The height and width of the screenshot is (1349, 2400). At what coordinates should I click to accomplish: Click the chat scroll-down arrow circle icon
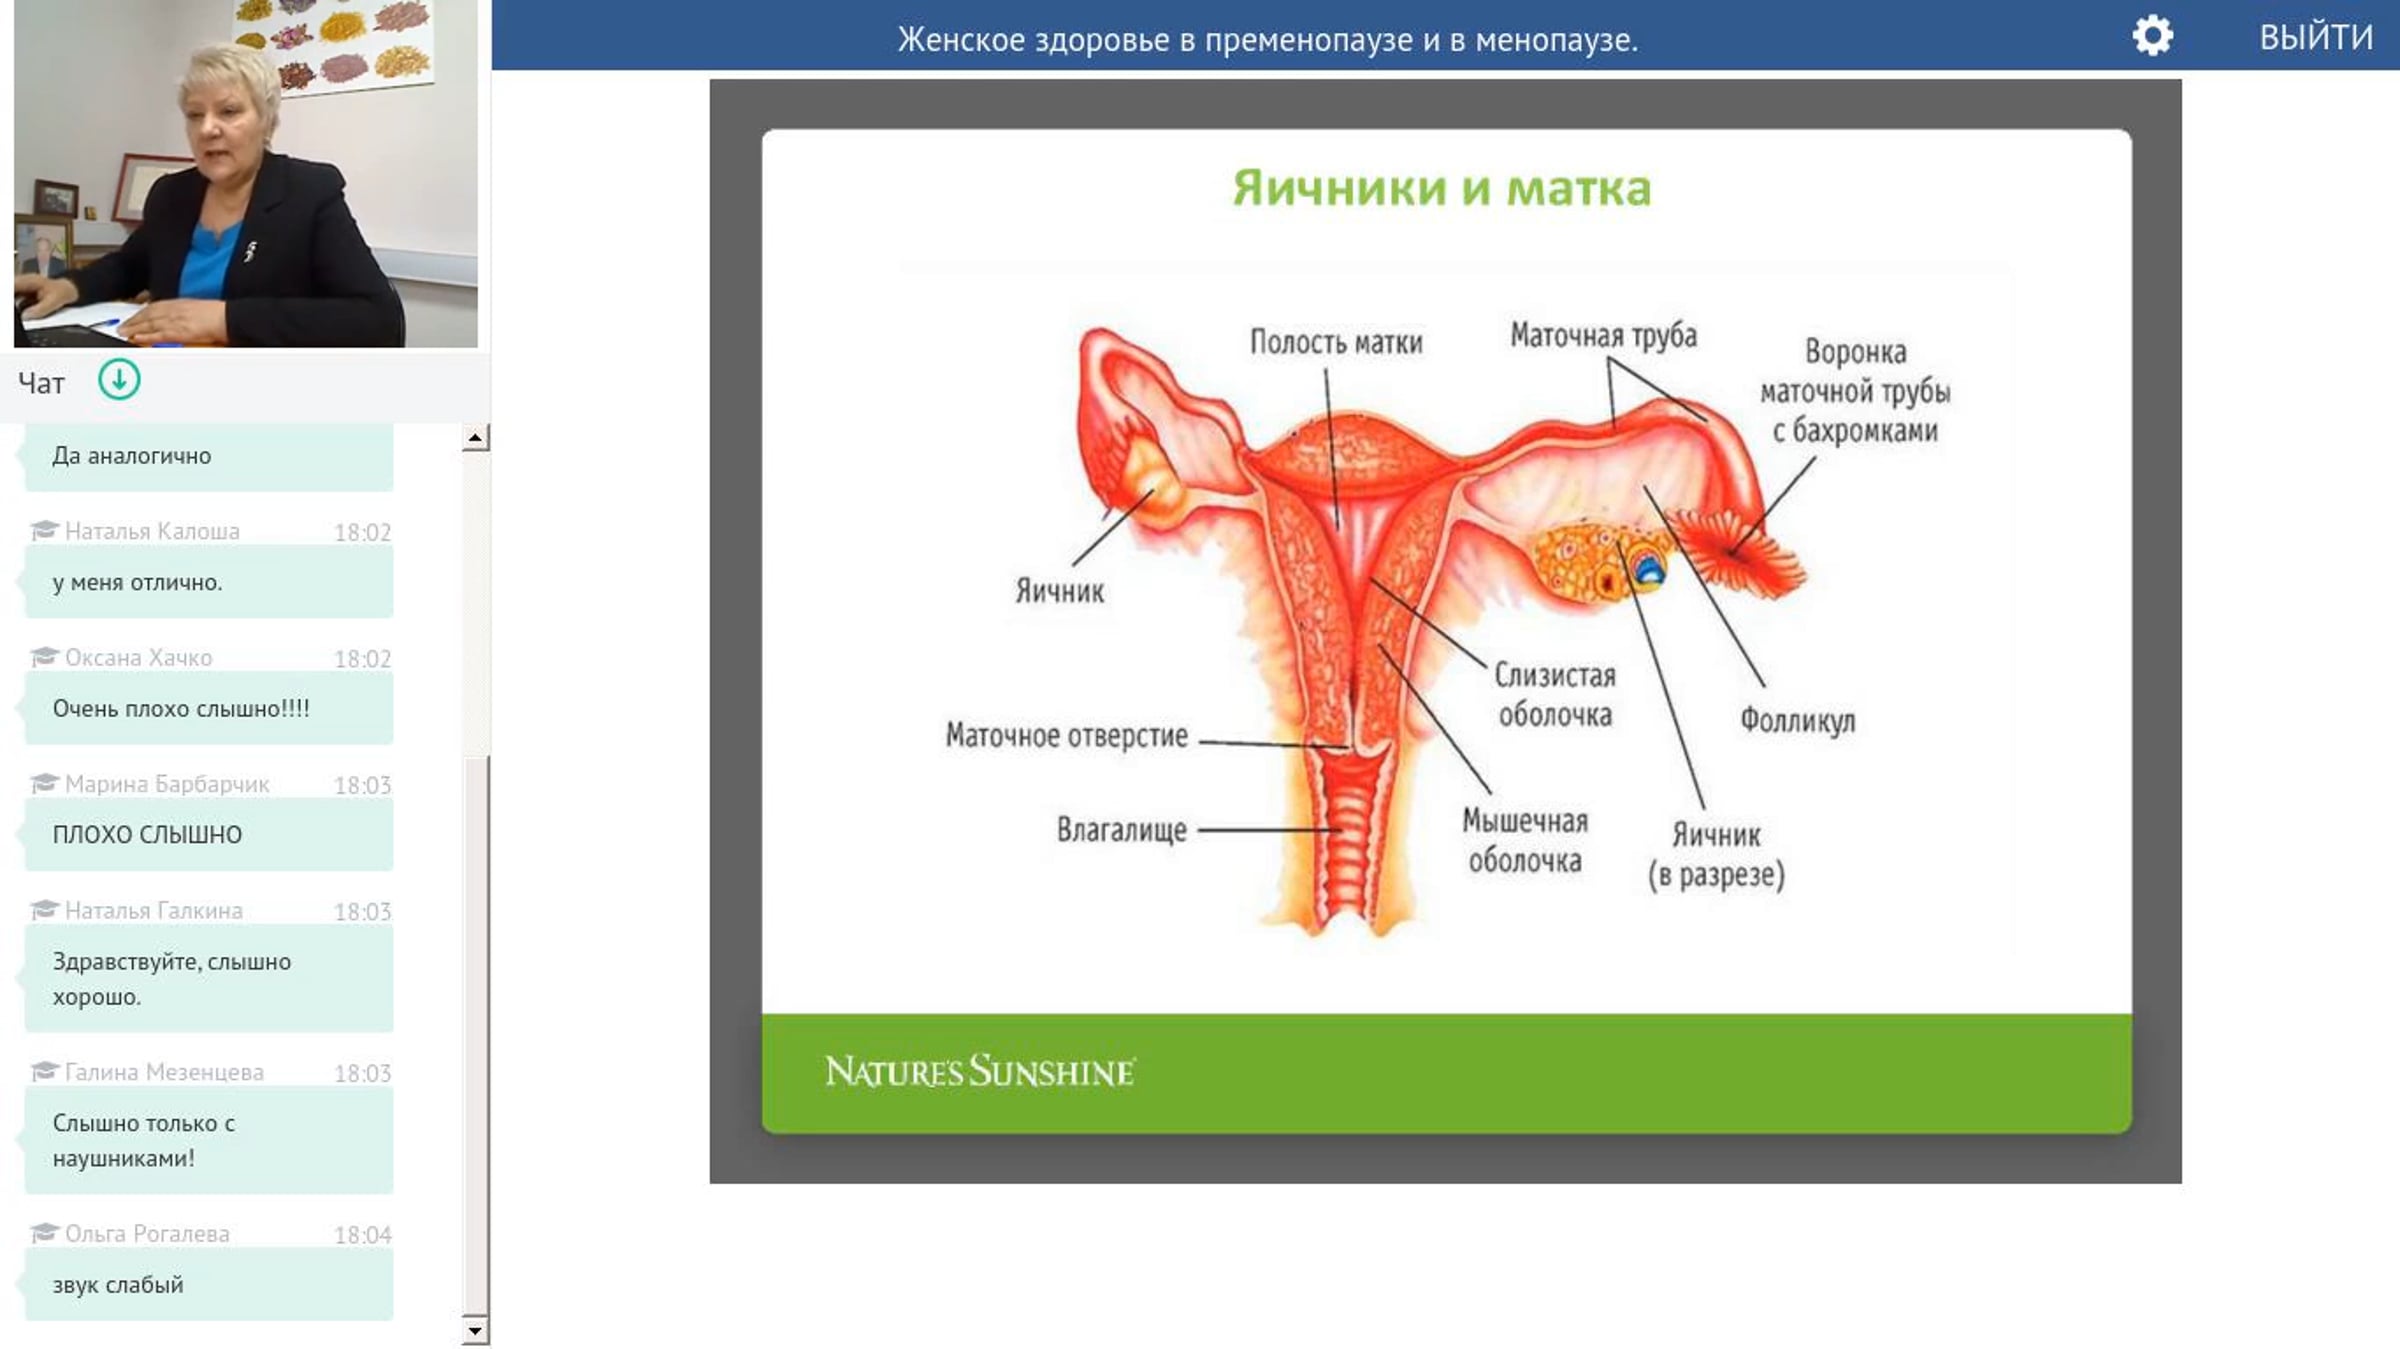(119, 380)
